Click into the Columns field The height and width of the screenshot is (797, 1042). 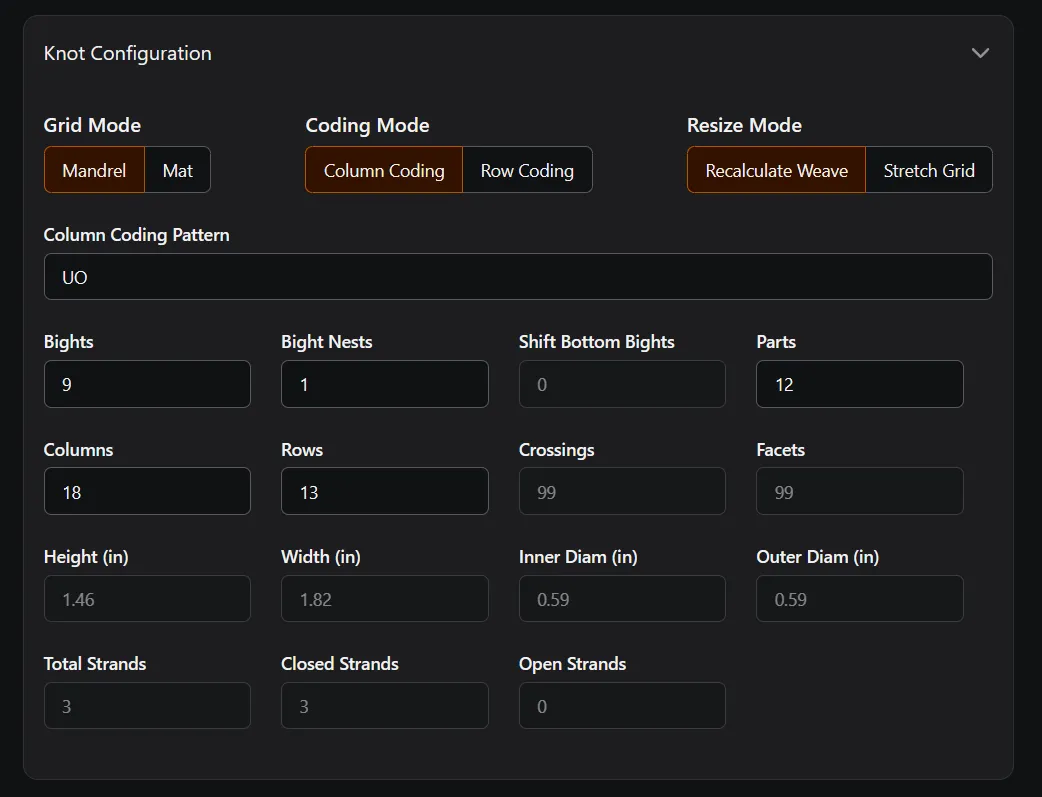point(147,491)
